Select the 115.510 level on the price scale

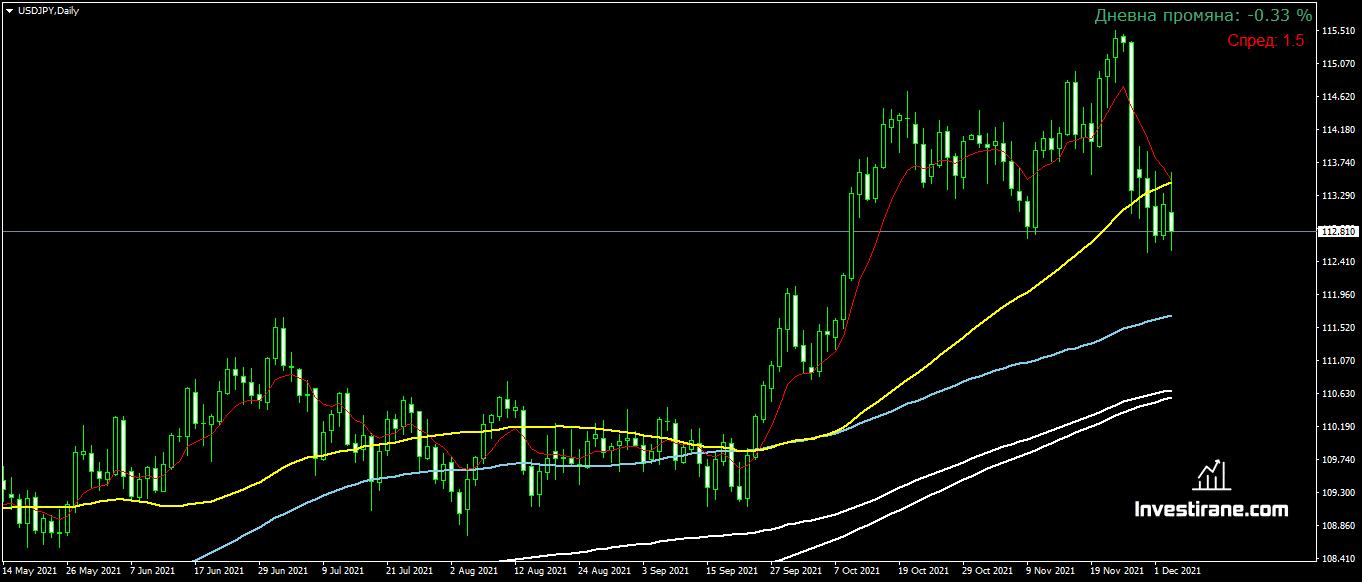1340,30
